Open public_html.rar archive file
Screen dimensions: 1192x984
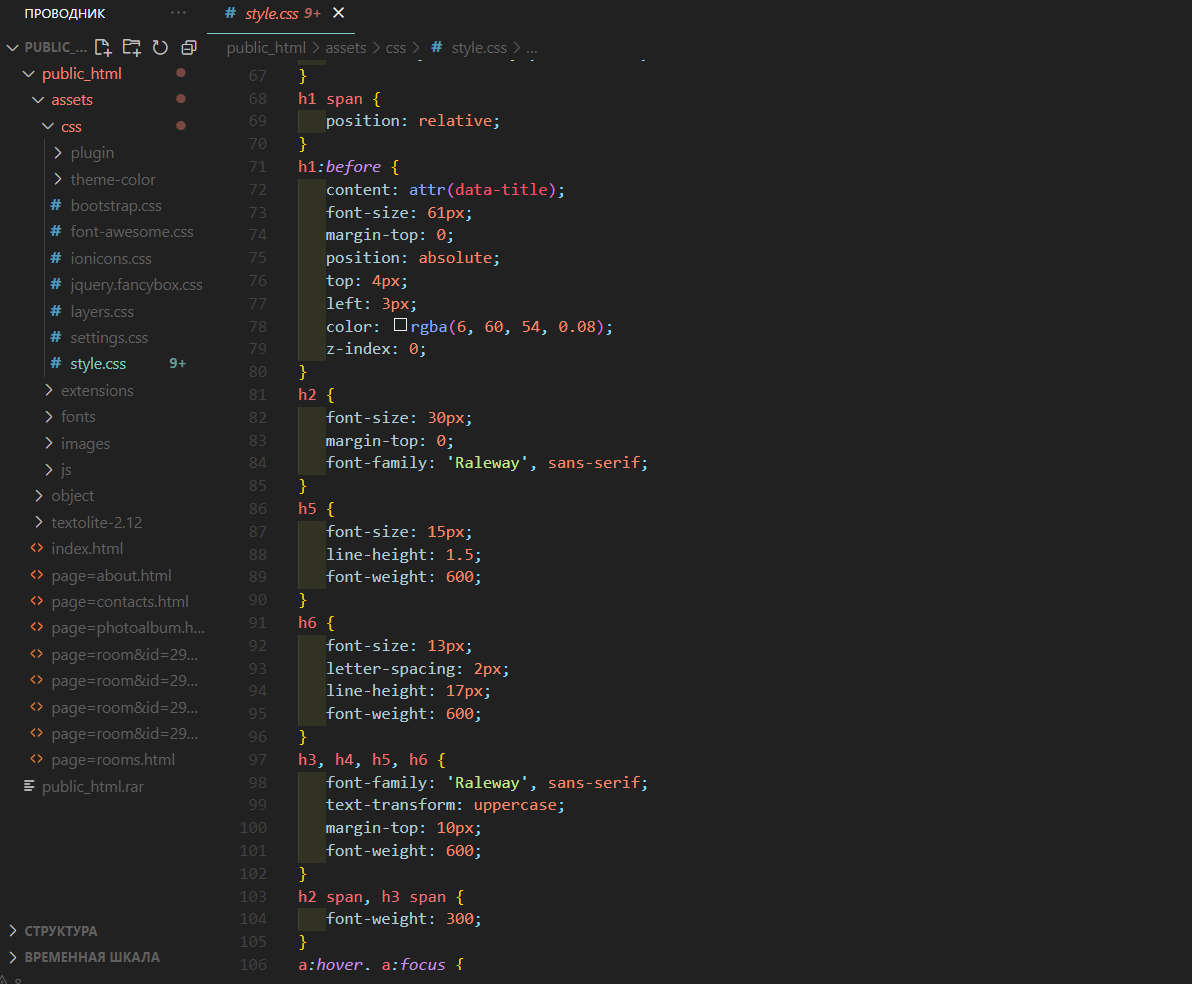click(x=93, y=786)
